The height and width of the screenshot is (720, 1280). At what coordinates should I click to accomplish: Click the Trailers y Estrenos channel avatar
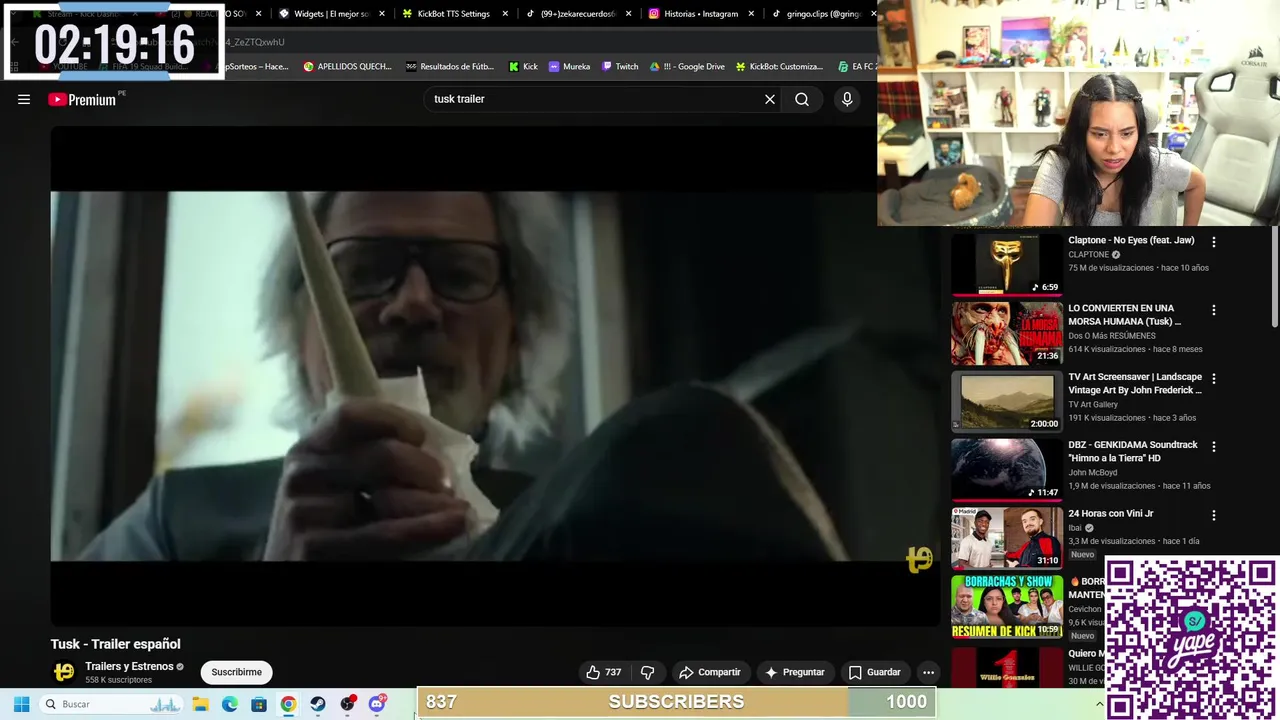click(x=64, y=672)
